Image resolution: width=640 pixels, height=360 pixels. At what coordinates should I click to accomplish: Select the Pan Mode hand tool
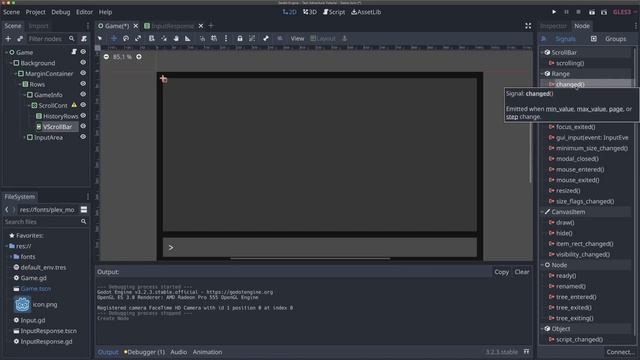(x=176, y=38)
